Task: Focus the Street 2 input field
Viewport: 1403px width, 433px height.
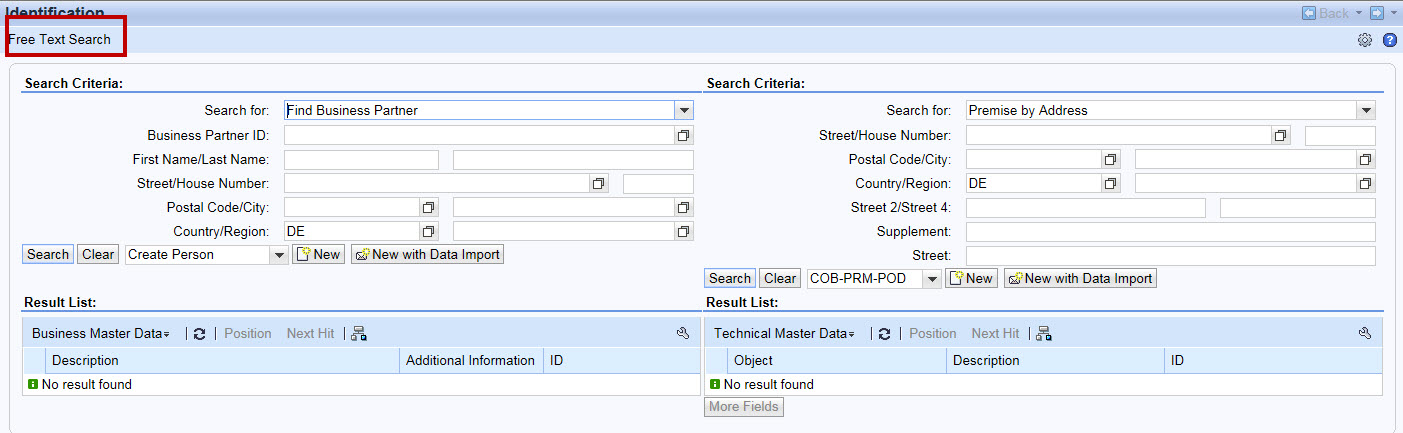Action: pyautogui.click(x=1086, y=208)
